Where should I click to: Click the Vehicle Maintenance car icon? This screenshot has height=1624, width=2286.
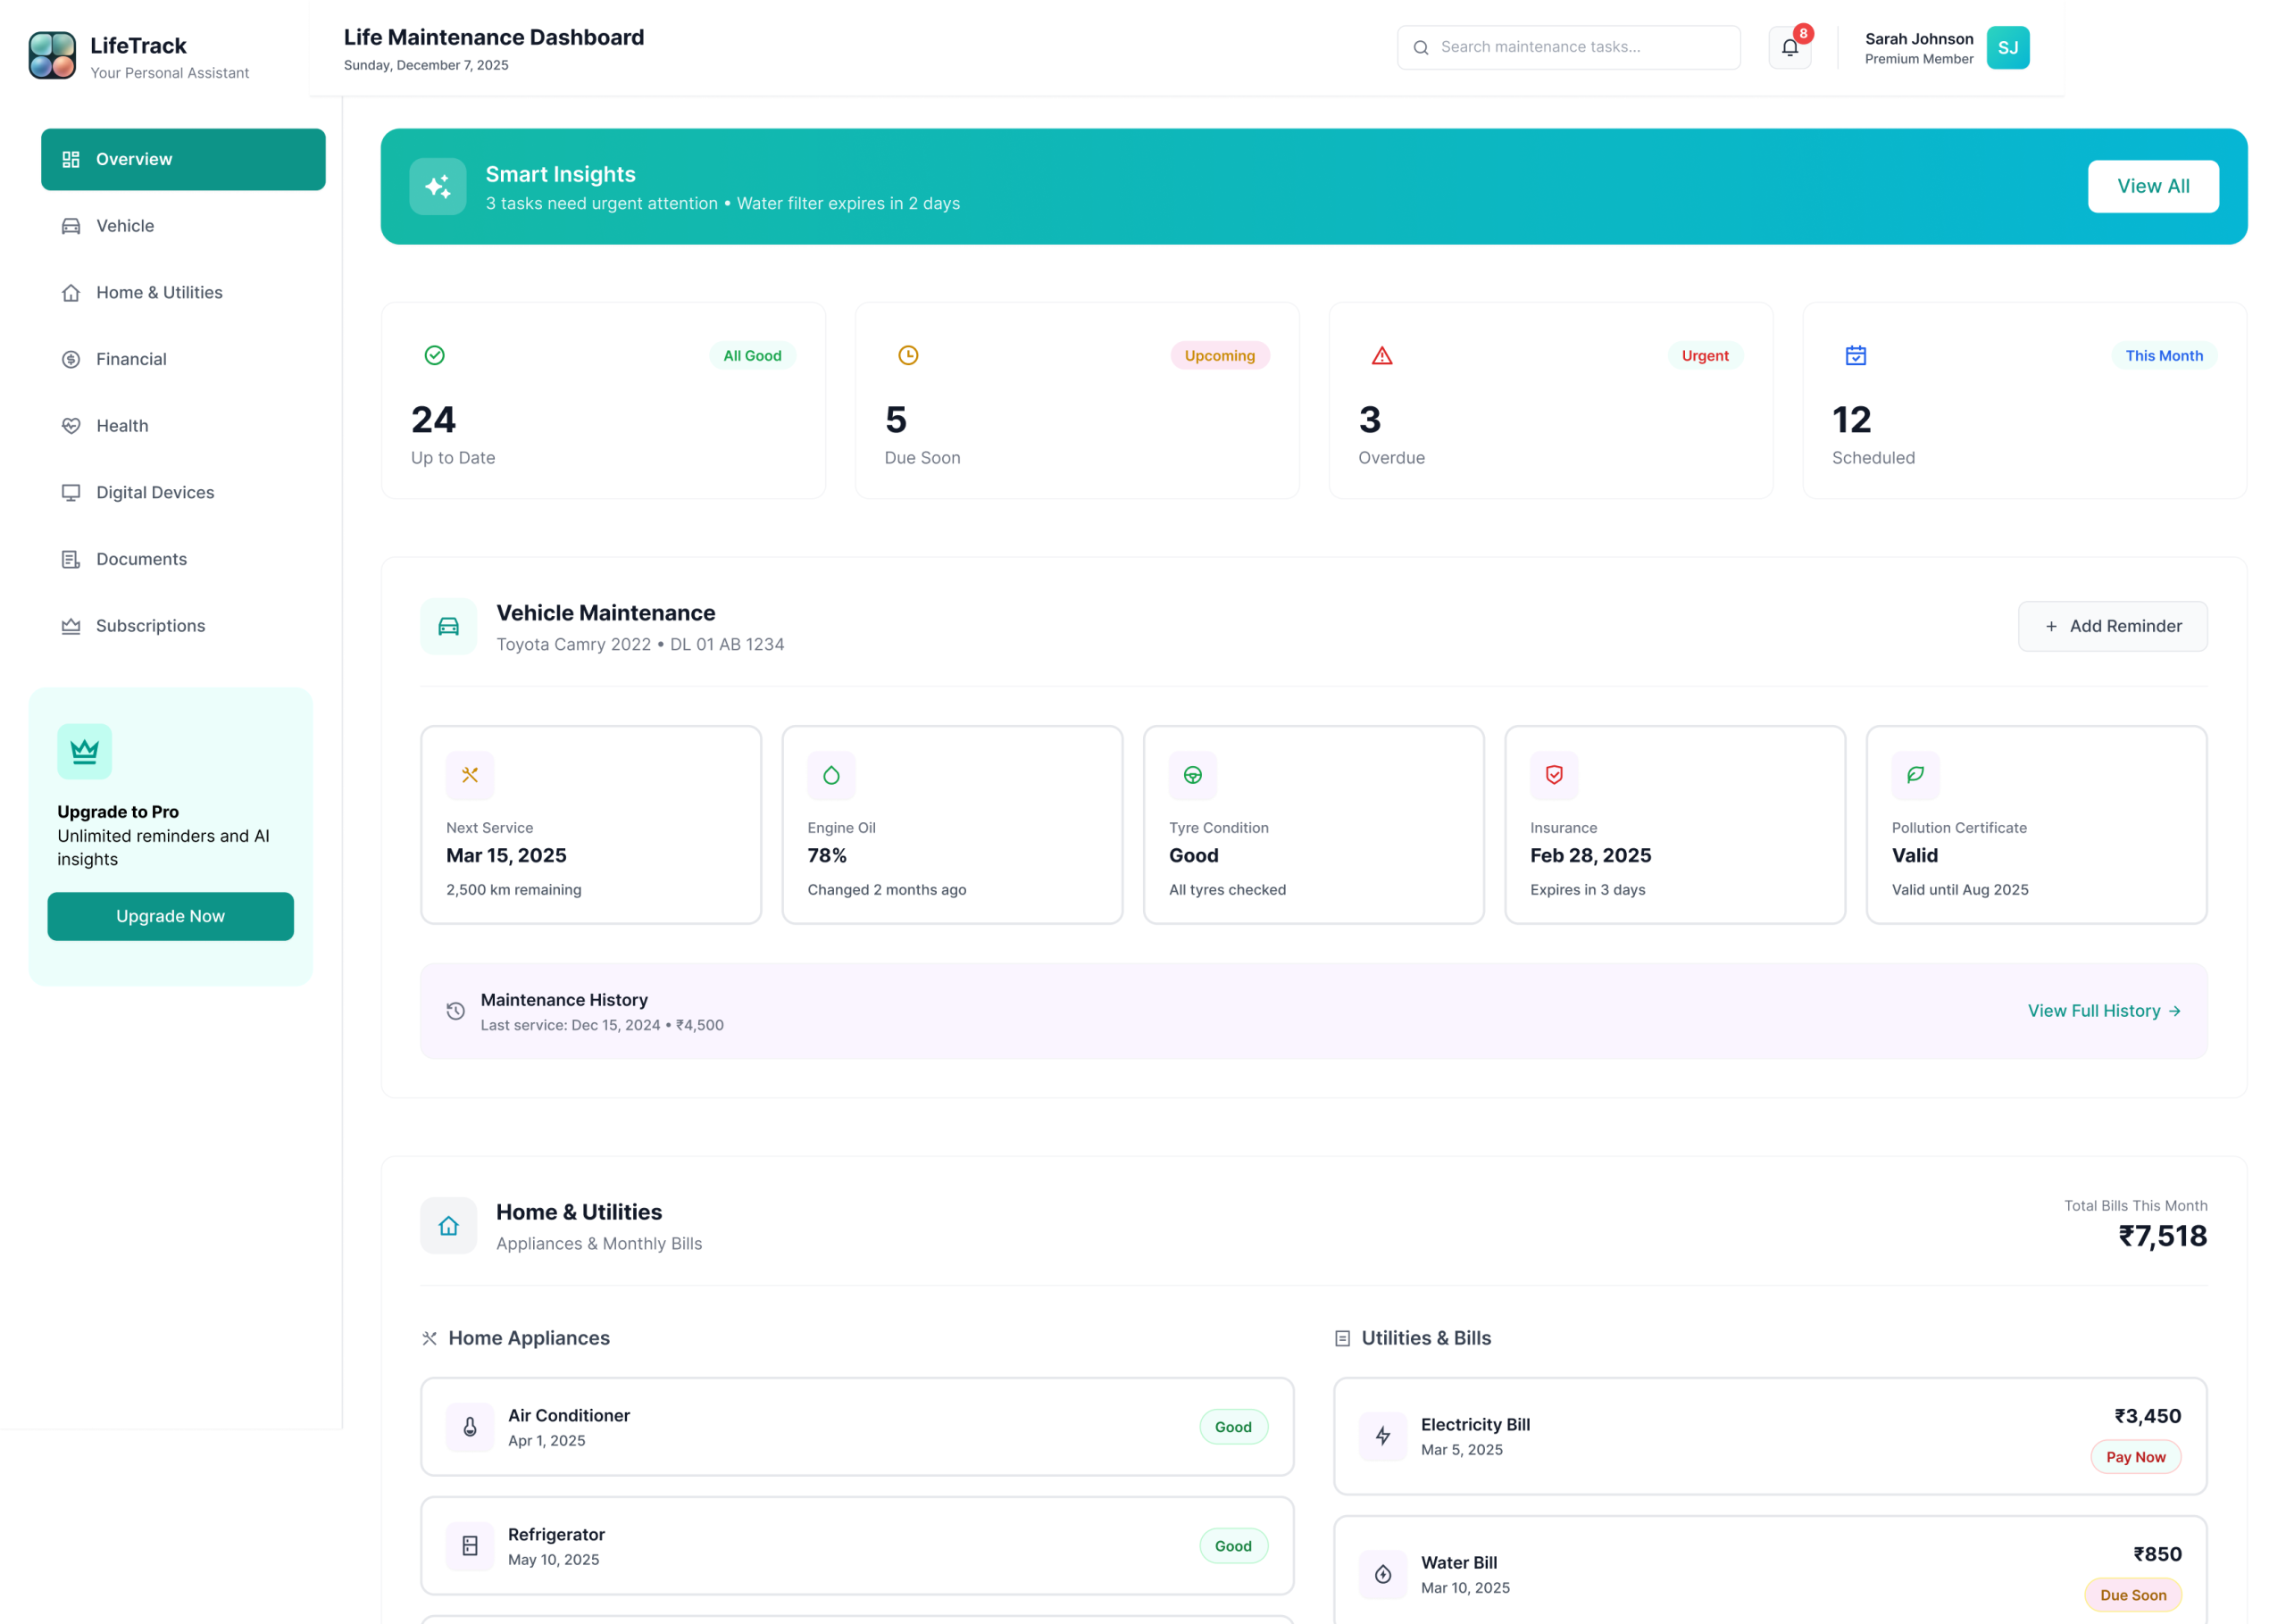pyautogui.click(x=448, y=626)
